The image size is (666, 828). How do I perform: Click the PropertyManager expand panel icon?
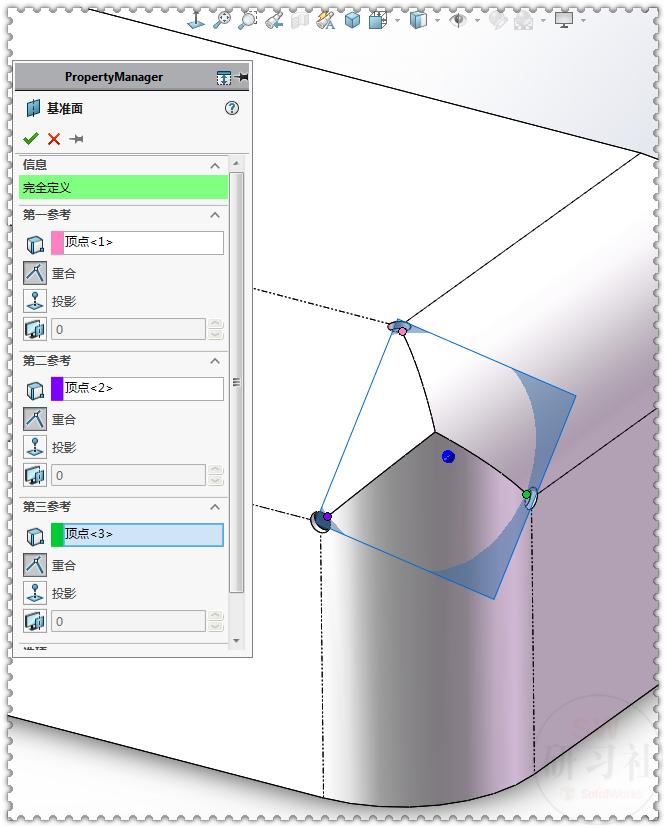(x=224, y=78)
